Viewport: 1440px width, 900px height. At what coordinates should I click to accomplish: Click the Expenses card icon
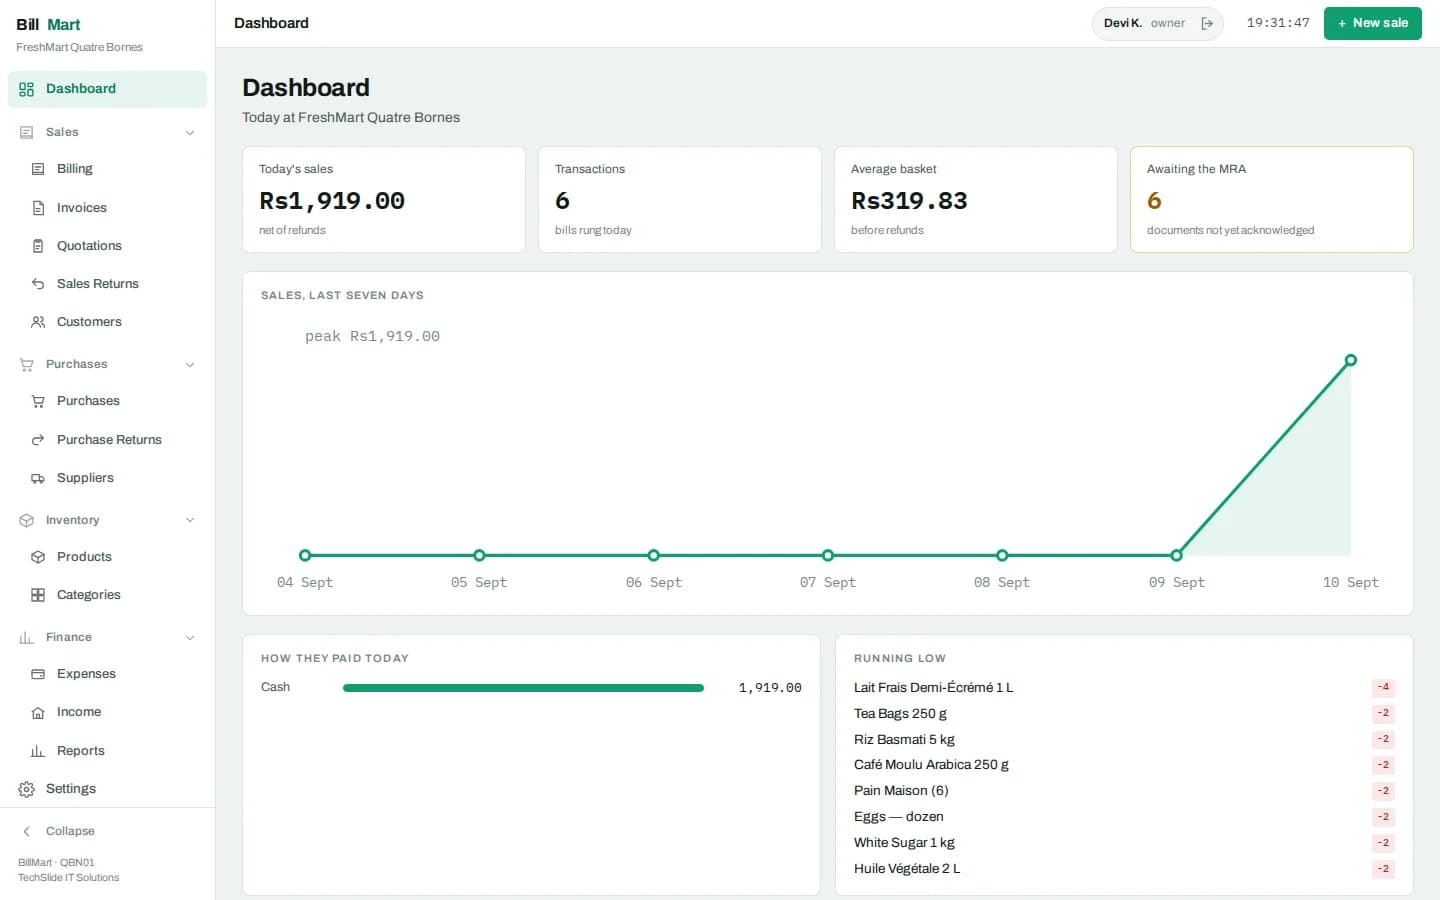pyautogui.click(x=38, y=674)
